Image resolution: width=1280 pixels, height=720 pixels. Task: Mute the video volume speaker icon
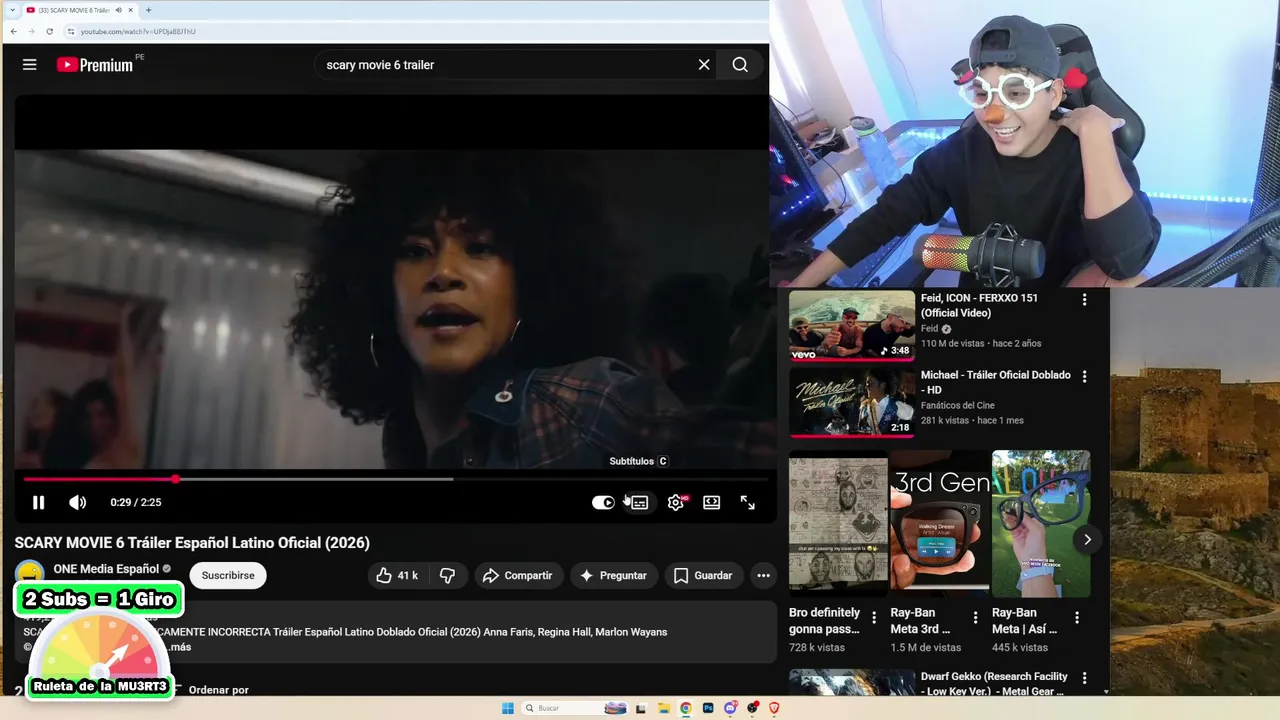pyautogui.click(x=77, y=502)
